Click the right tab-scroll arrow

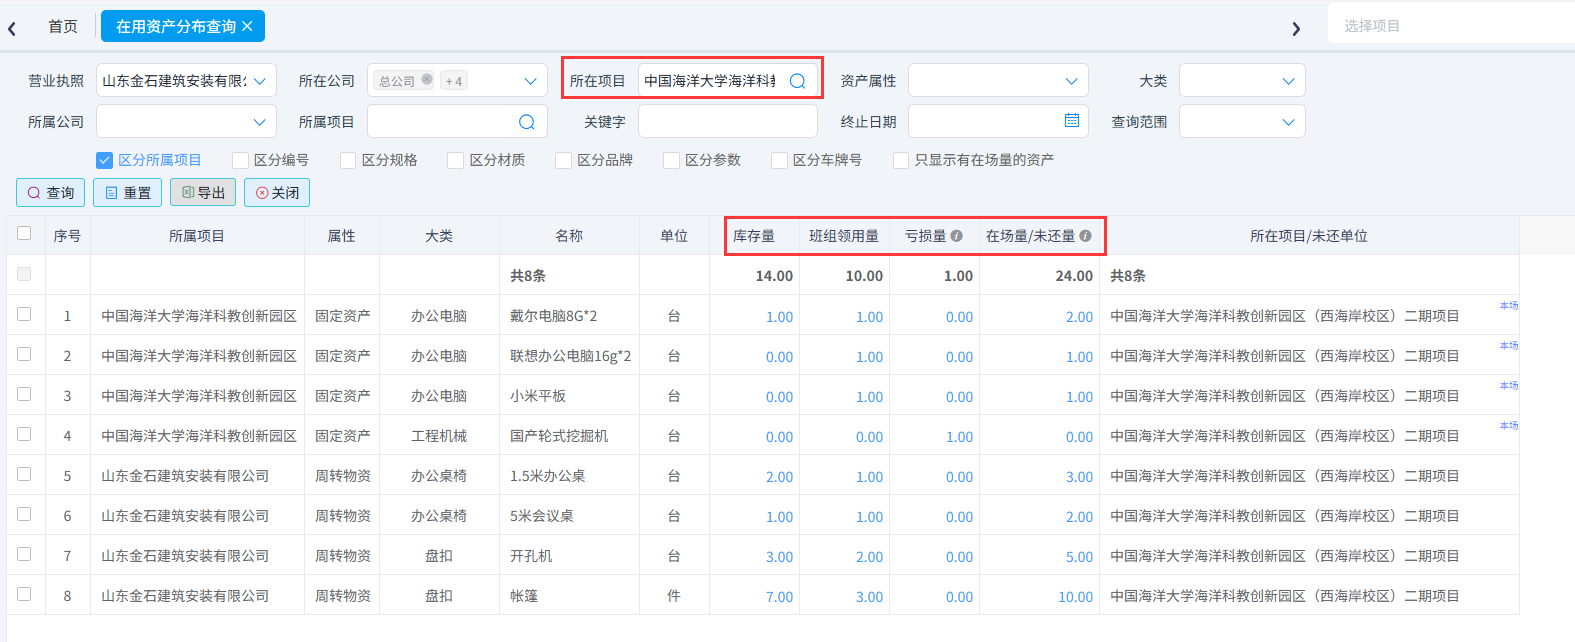coord(1296,29)
